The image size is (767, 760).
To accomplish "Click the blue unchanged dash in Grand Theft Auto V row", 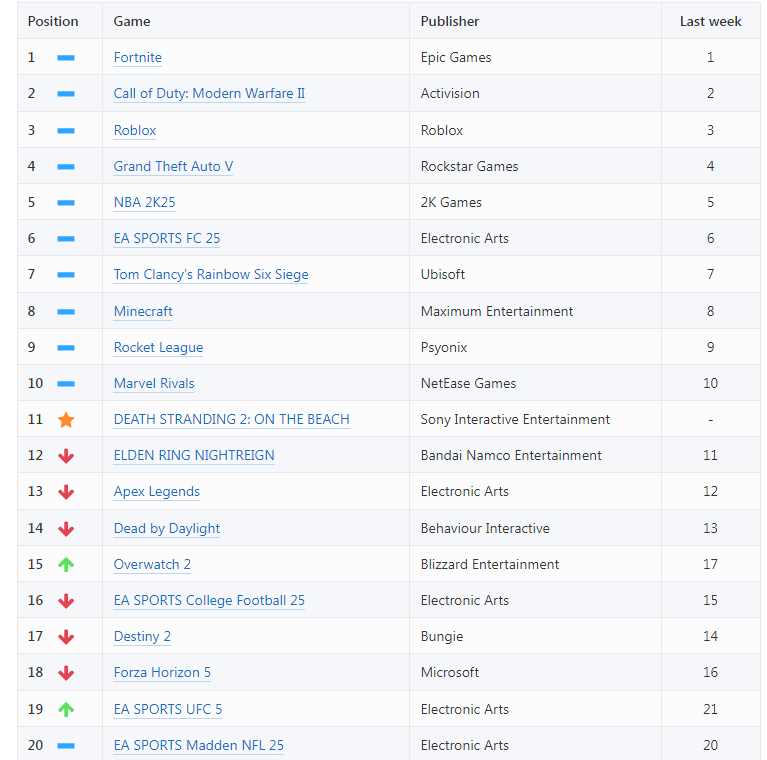I will tap(66, 167).
